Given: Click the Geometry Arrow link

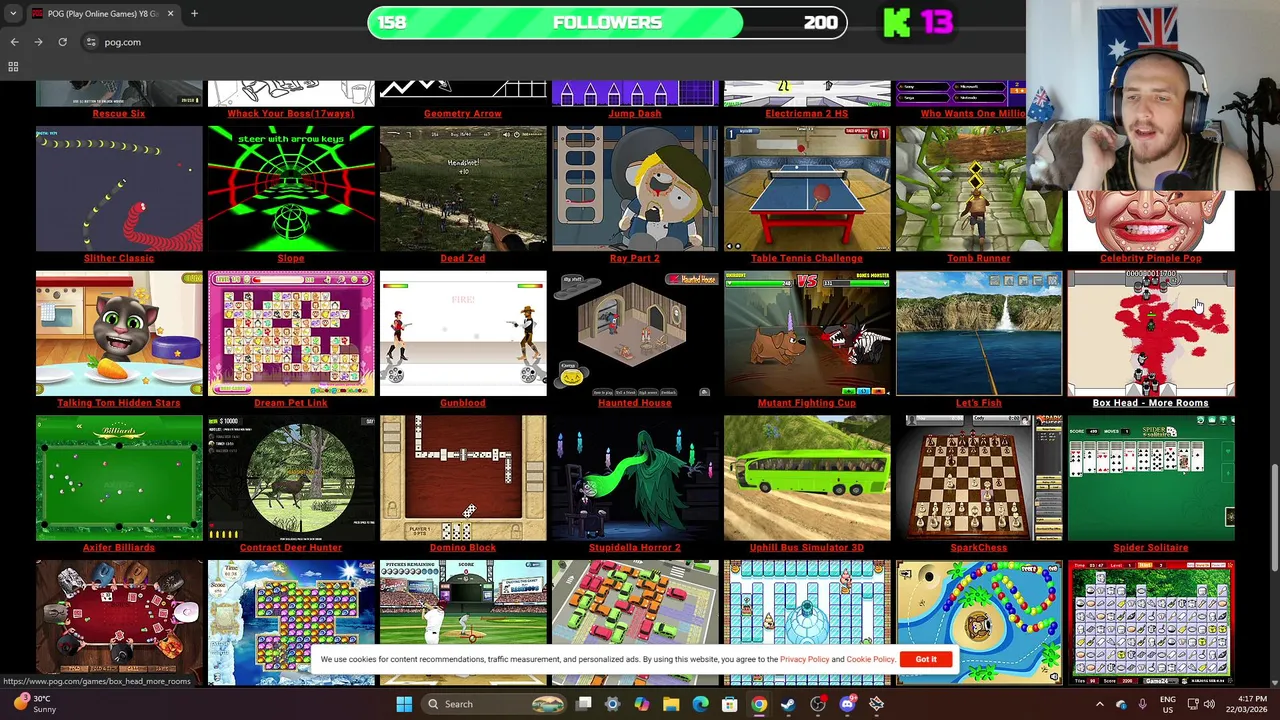Looking at the screenshot, I should (x=463, y=113).
